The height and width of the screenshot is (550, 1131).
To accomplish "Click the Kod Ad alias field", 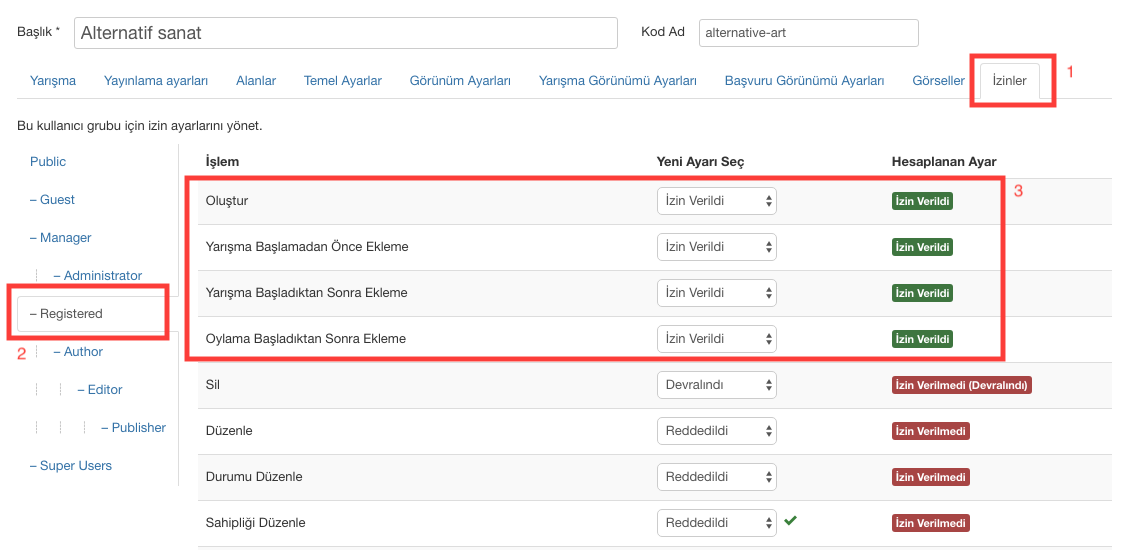I will 808,33.
